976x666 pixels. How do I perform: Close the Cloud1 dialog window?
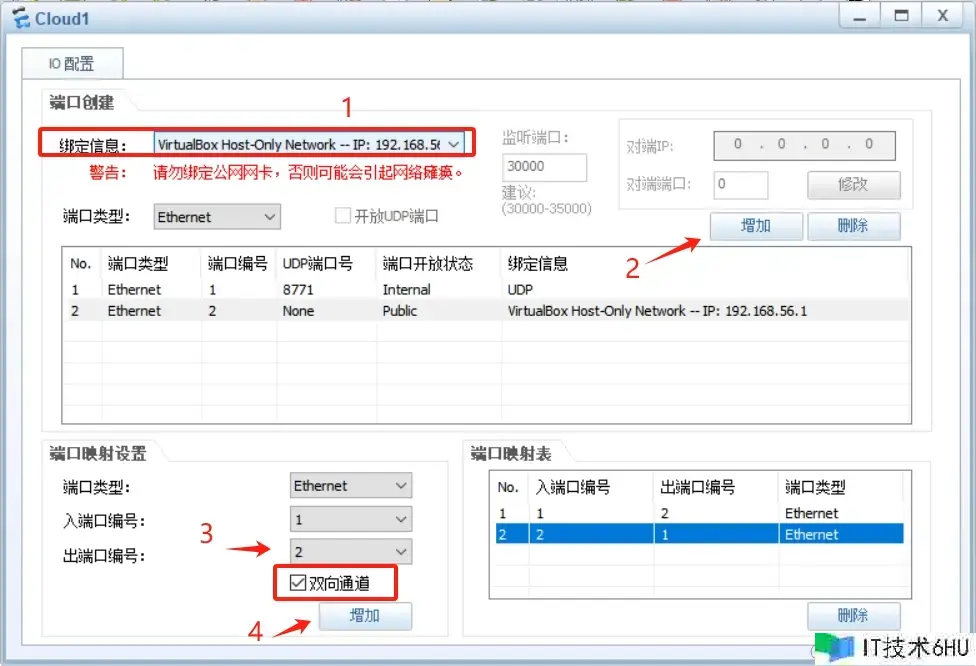point(942,16)
